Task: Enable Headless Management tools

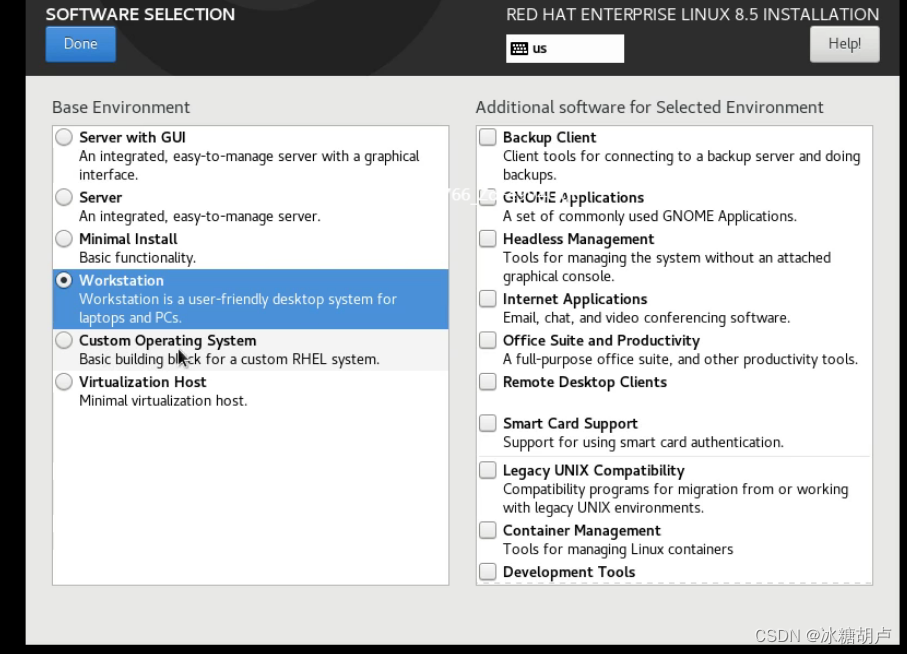Action: tap(487, 238)
